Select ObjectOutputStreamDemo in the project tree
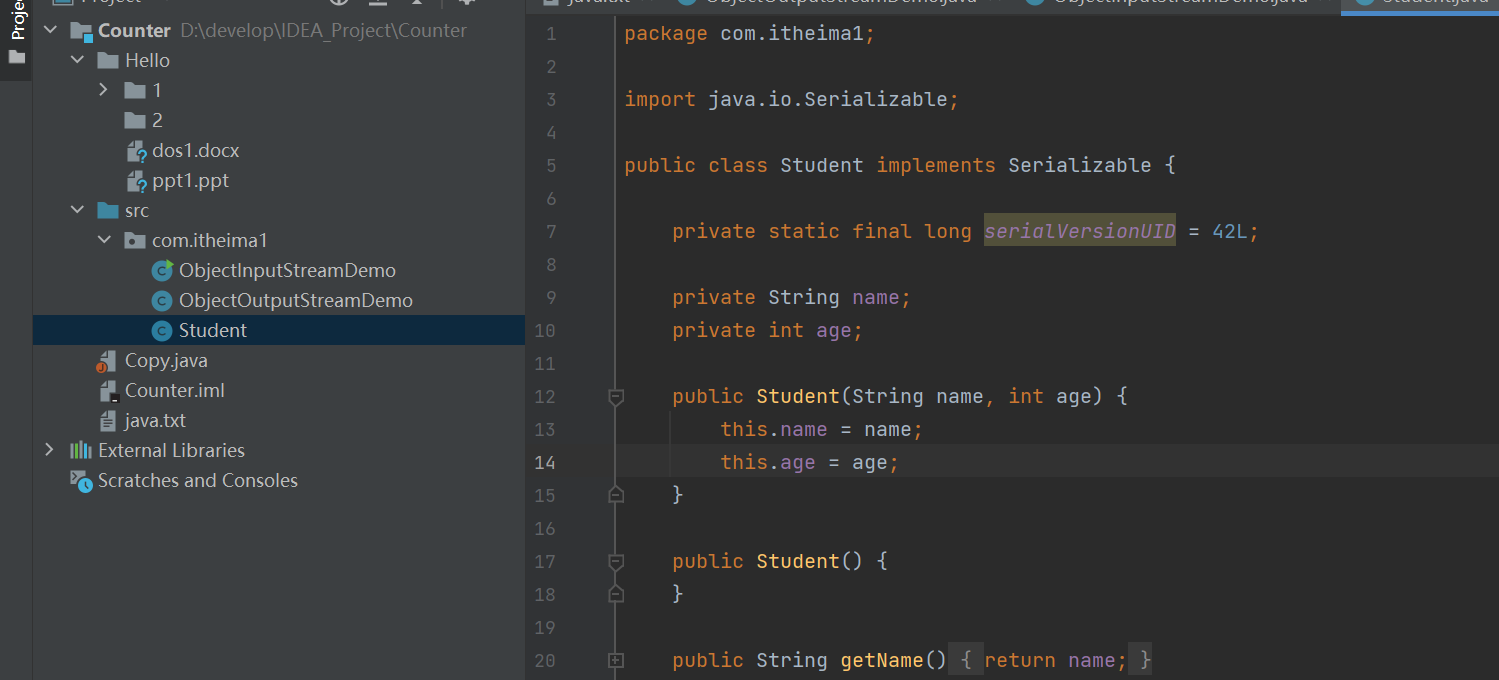Screen dimensions: 1499x680 [296, 301]
